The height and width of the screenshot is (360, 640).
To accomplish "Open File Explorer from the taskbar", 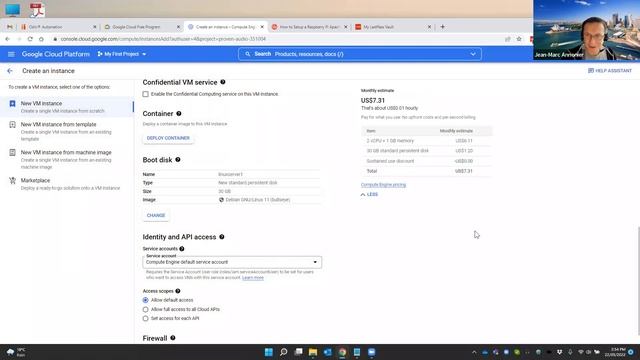I will click(313, 352).
